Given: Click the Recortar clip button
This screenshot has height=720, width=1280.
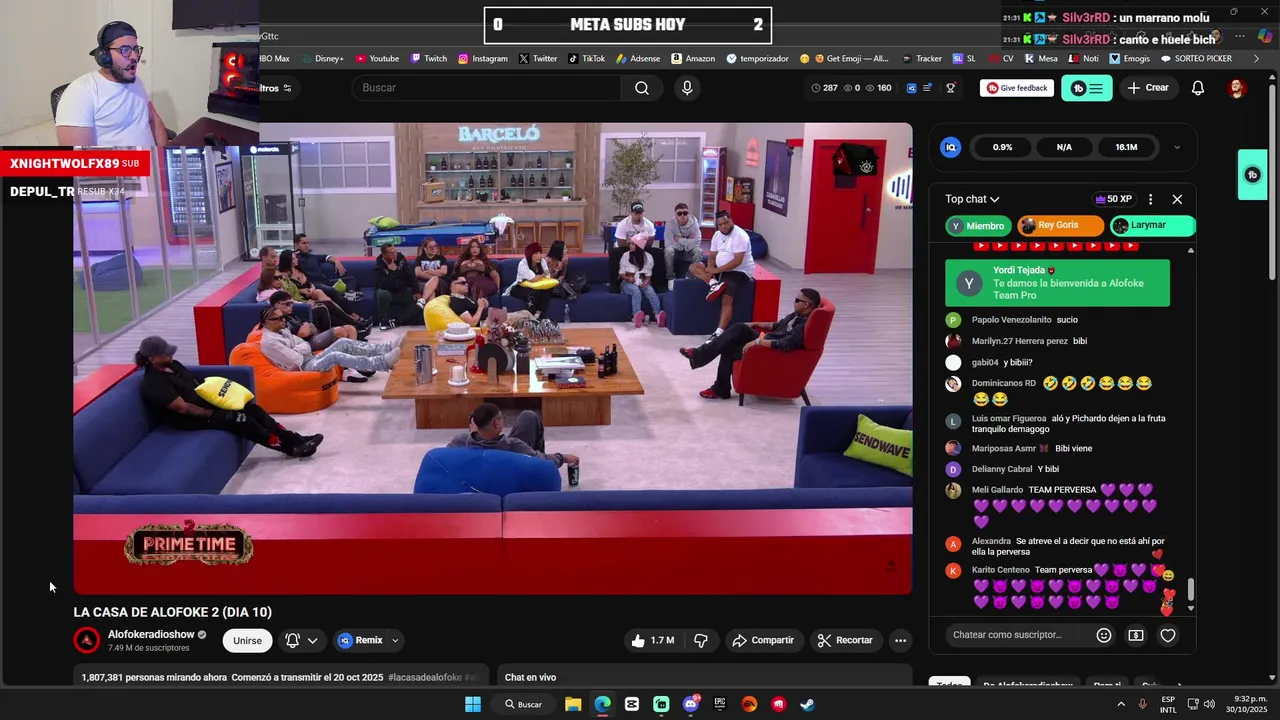Looking at the screenshot, I should tap(845, 640).
